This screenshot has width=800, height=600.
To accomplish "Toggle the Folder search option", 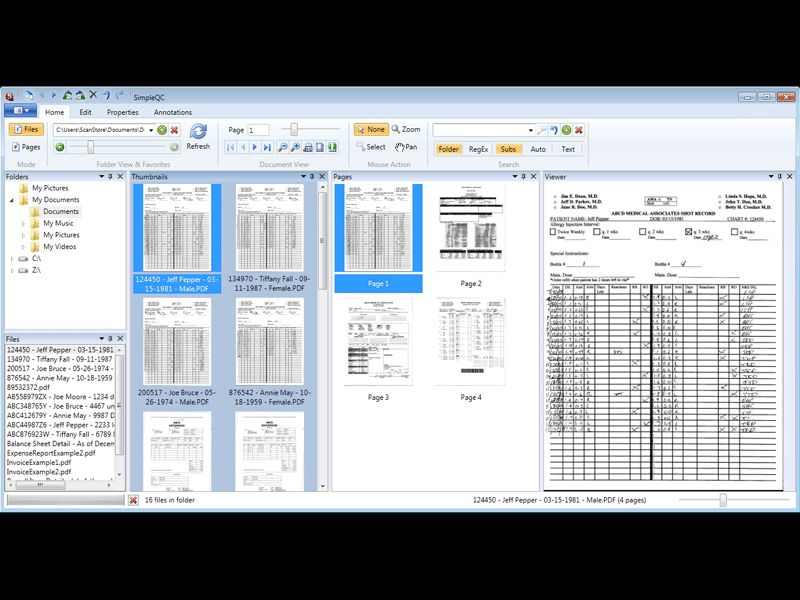I will 448,149.
